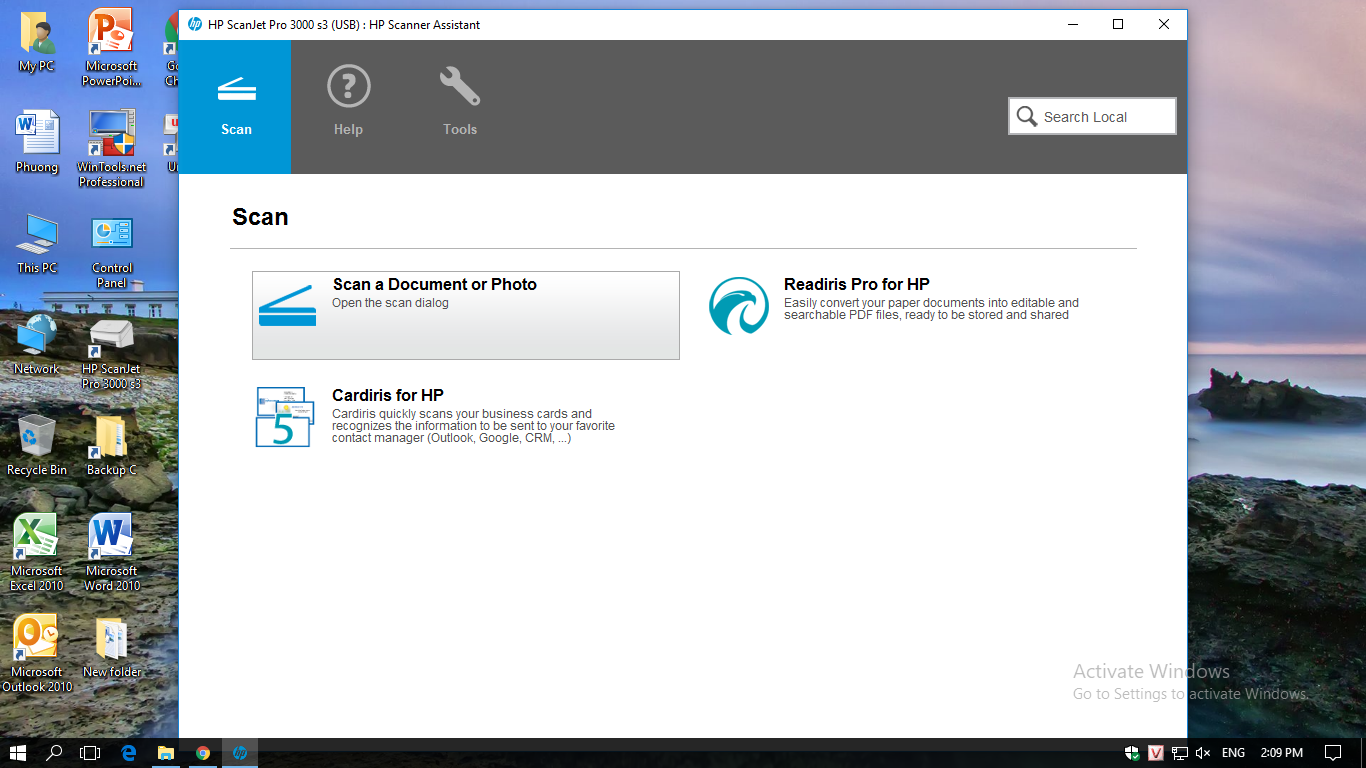The image size is (1366, 768).
Task: Click the 2:09 PM clock
Action: (1281, 753)
